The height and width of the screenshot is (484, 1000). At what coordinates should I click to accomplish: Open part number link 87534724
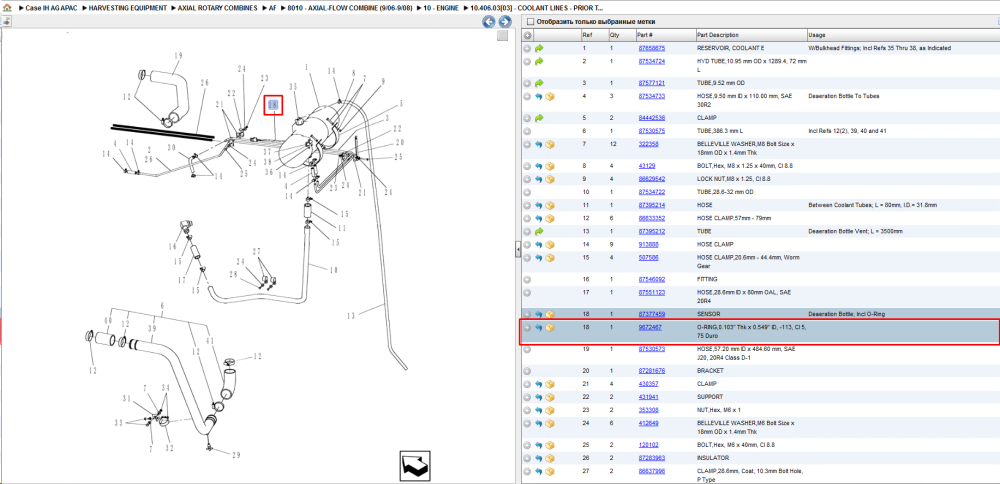coord(652,62)
